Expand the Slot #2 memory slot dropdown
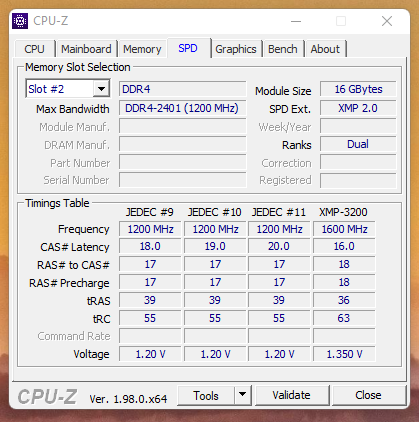This screenshot has height=422, width=419. click(101, 89)
